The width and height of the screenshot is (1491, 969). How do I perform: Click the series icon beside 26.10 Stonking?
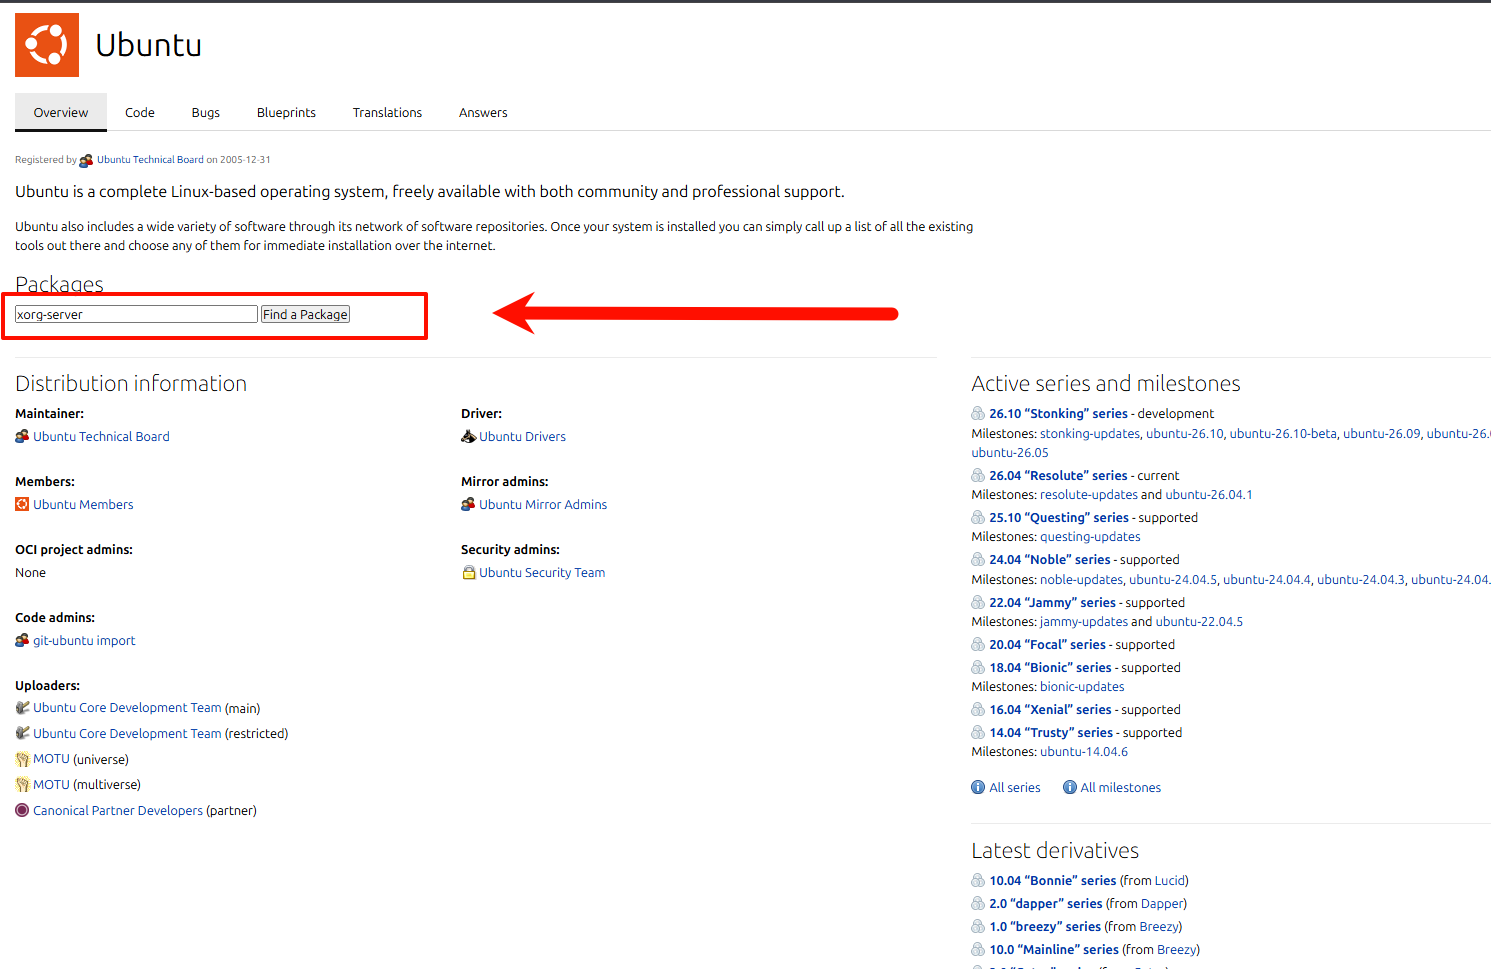(978, 413)
